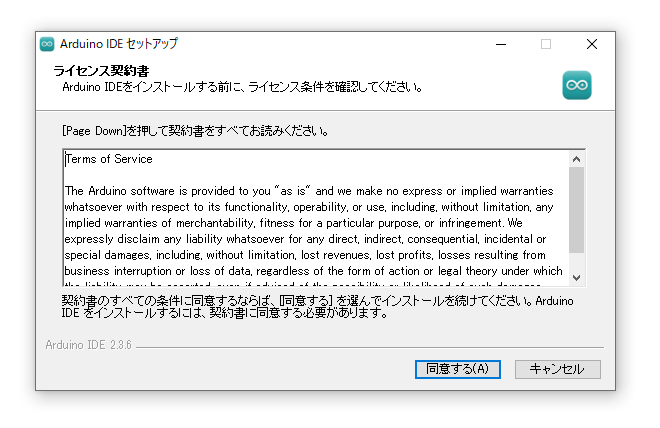
Task: Click the ライセンス契約書 header title
Action: (101, 71)
